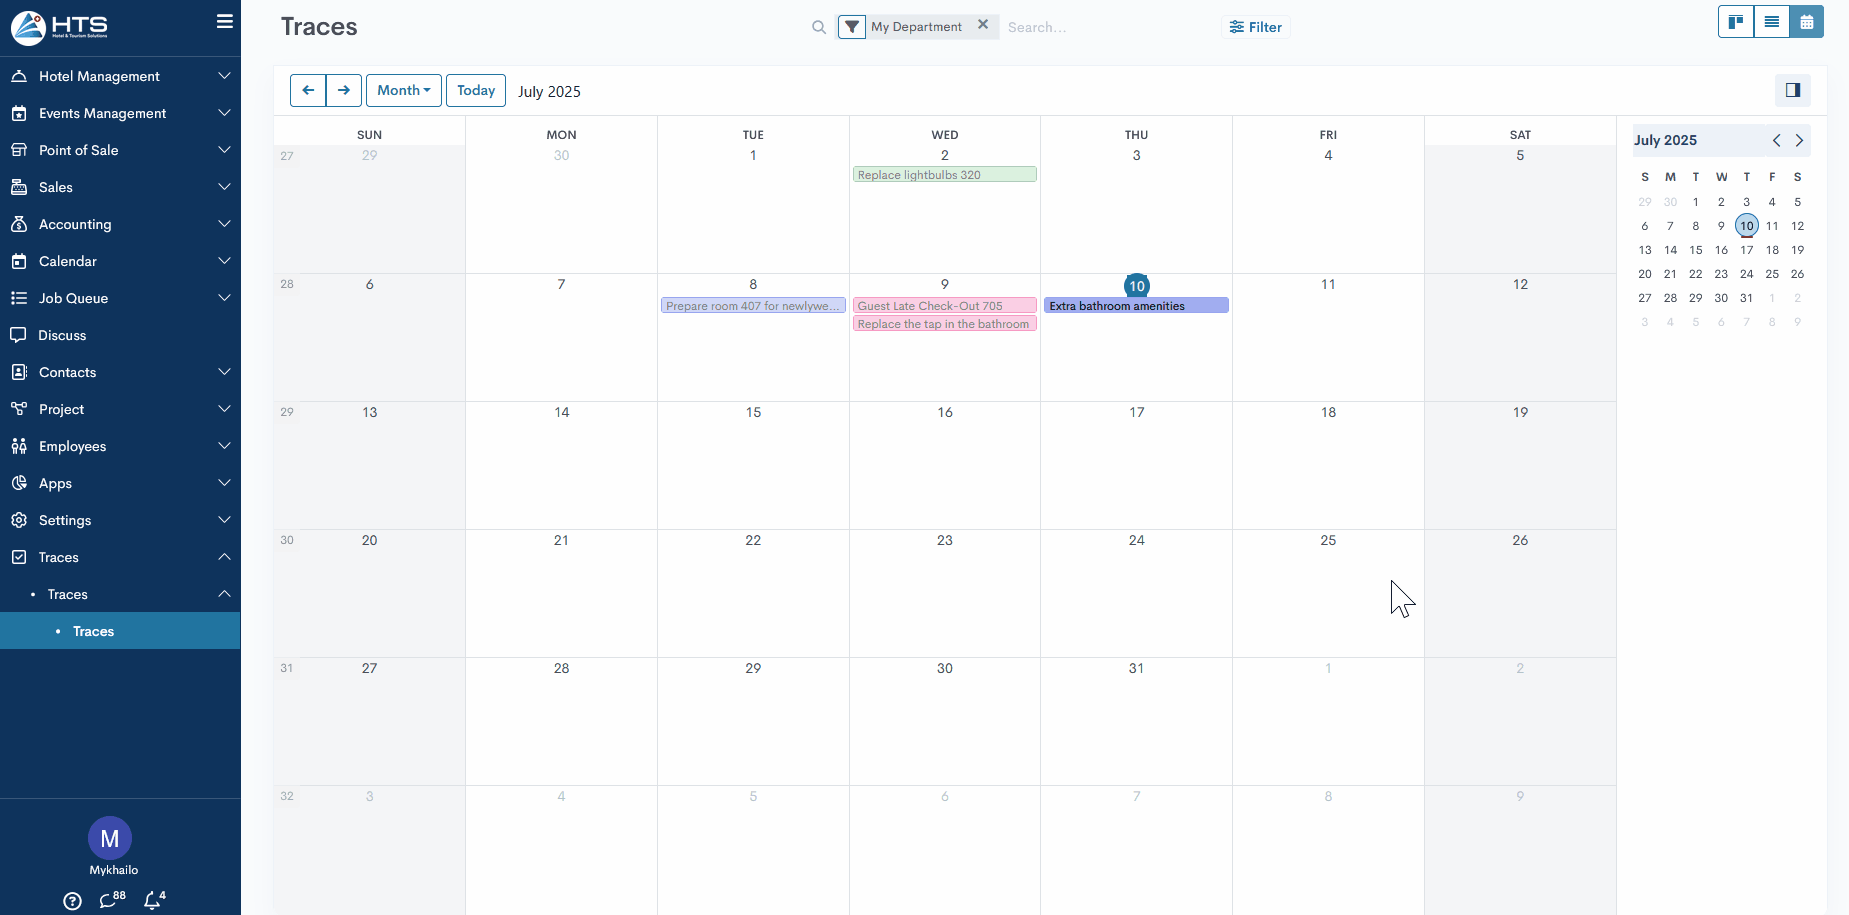Viewport: 1849px width, 915px height.
Task: Open the chat messages icon
Action: coord(110,900)
